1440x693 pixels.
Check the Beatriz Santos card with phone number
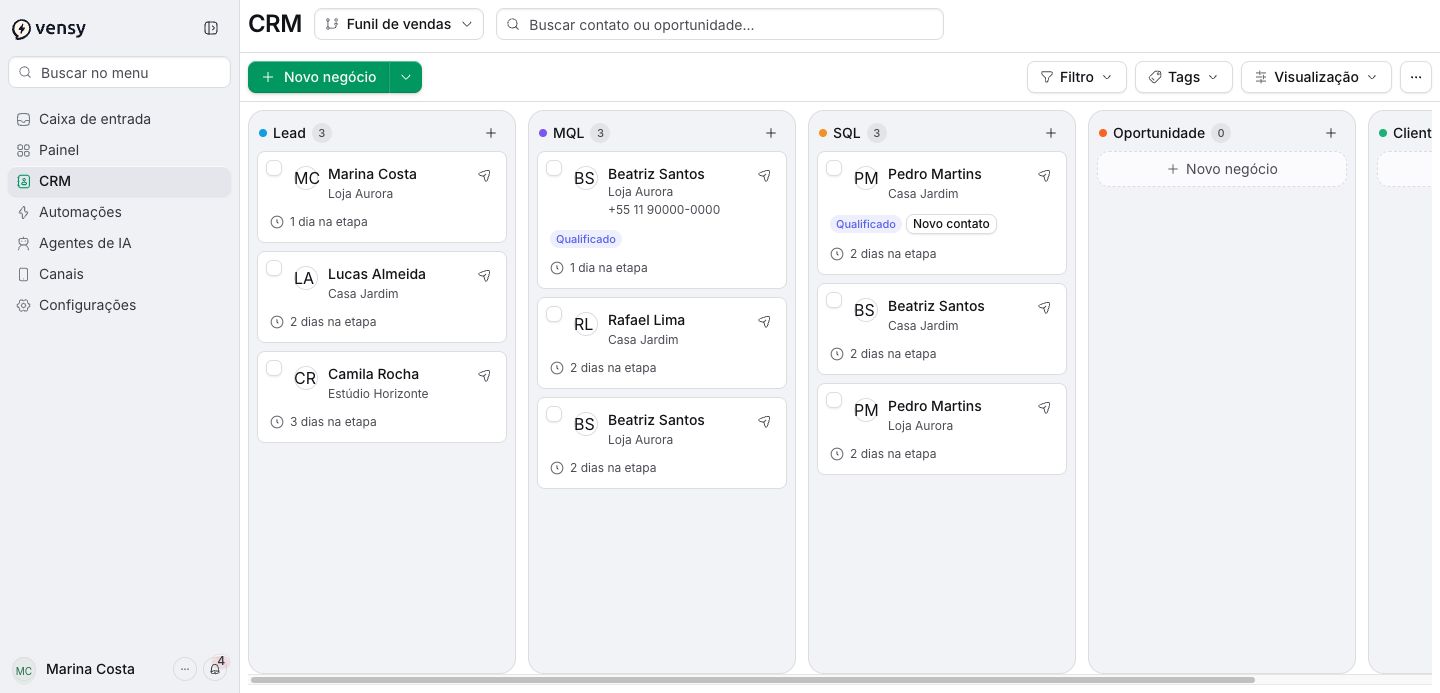[x=554, y=168]
